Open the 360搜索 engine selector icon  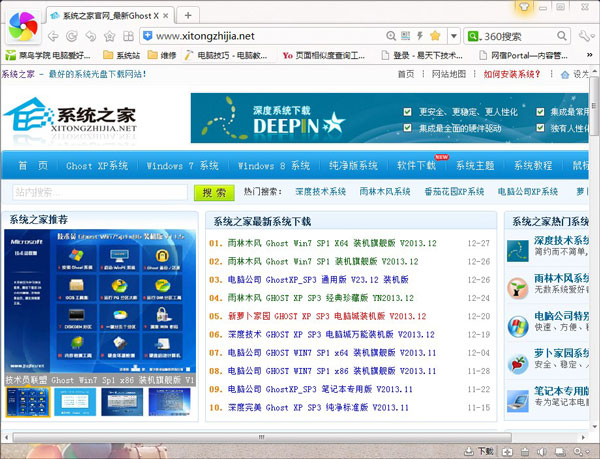click(x=473, y=36)
